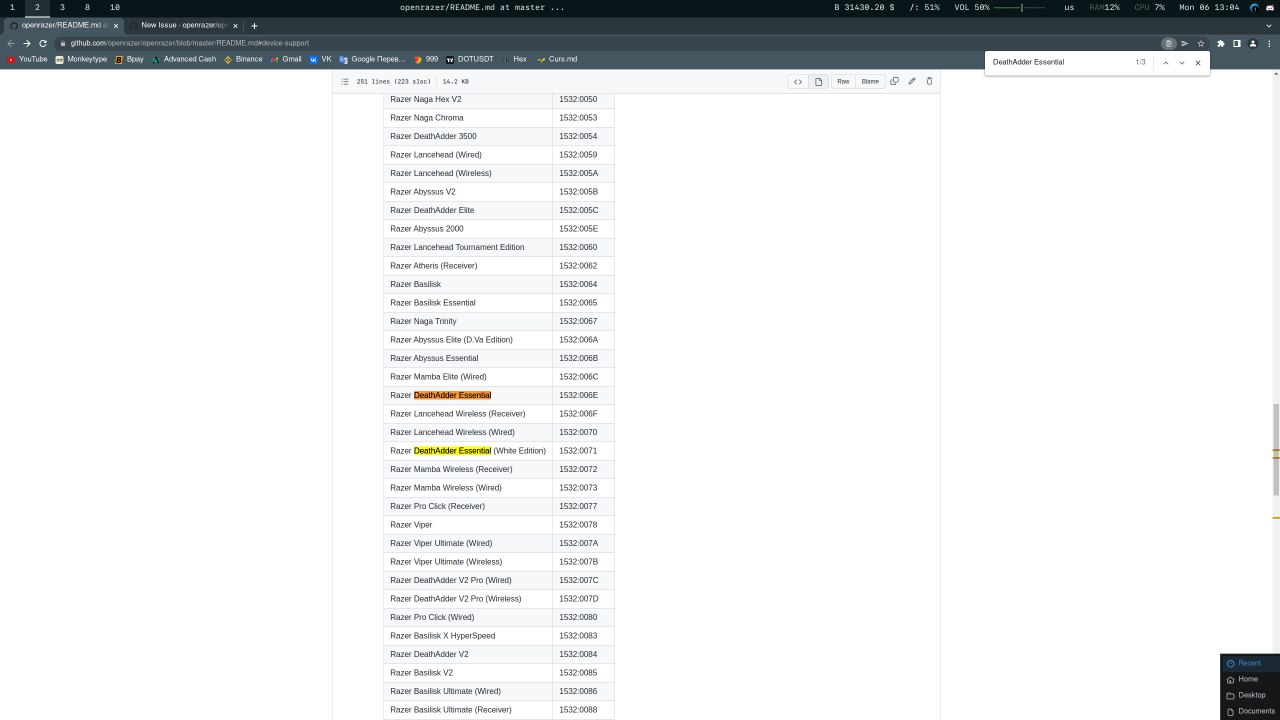Edit the README using the pencil icon
Image resolution: width=1280 pixels, height=720 pixels.
click(x=911, y=81)
